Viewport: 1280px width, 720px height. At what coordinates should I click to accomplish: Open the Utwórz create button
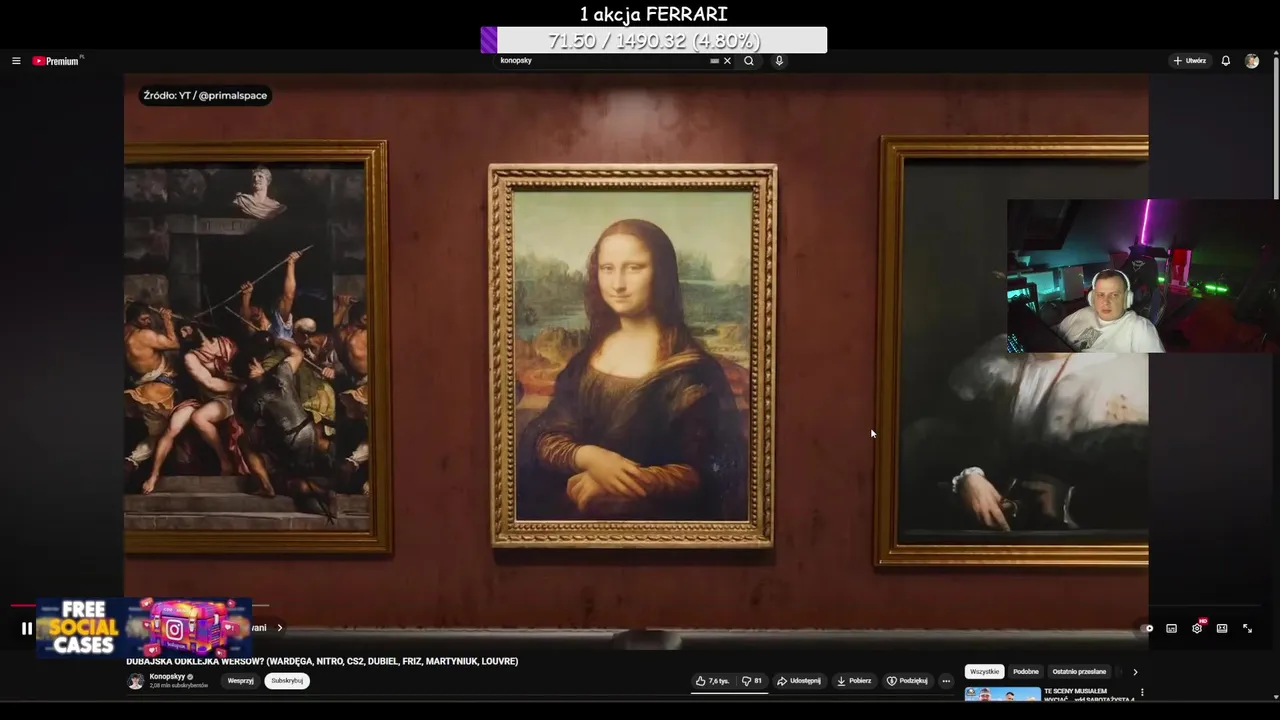[1190, 61]
